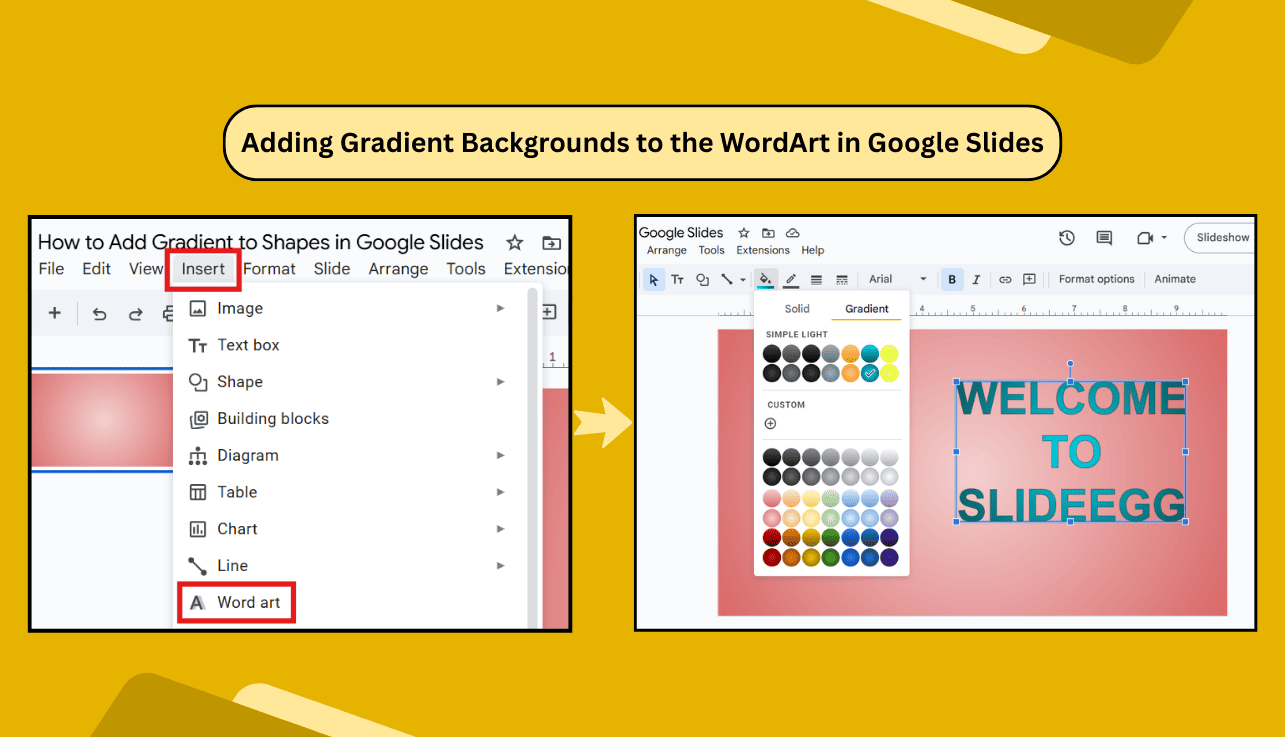Open Format options
The height and width of the screenshot is (737, 1285).
coord(1096,279)
